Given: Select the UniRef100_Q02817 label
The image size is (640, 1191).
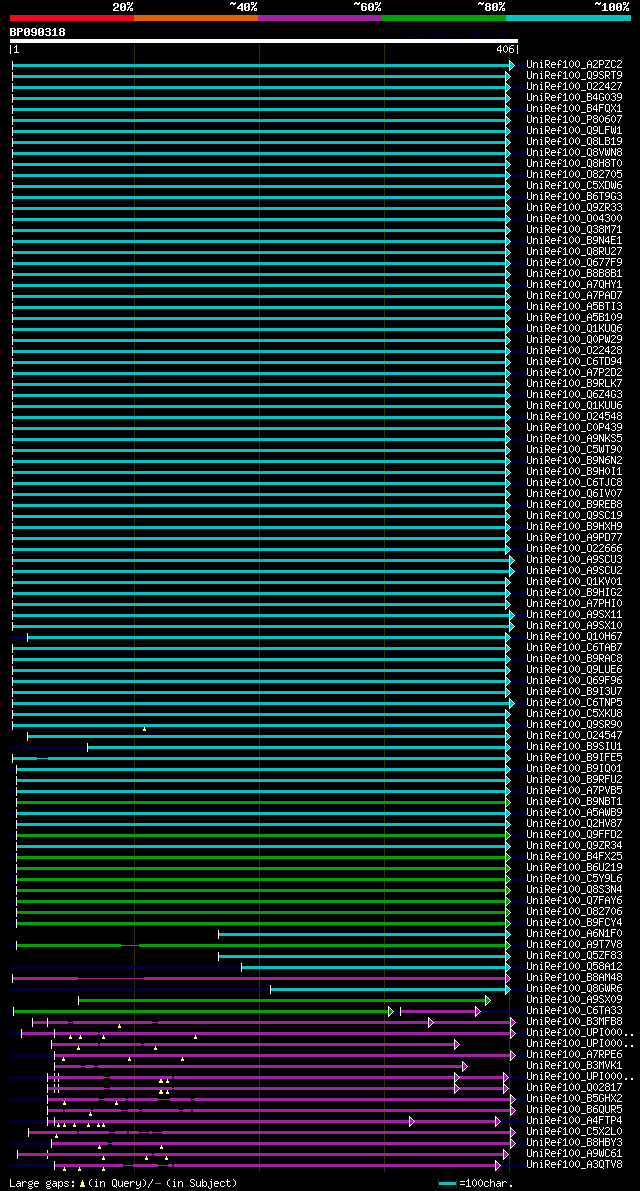Looking at the screenshot, I should pyautogui.click(x=574, y=1088).
